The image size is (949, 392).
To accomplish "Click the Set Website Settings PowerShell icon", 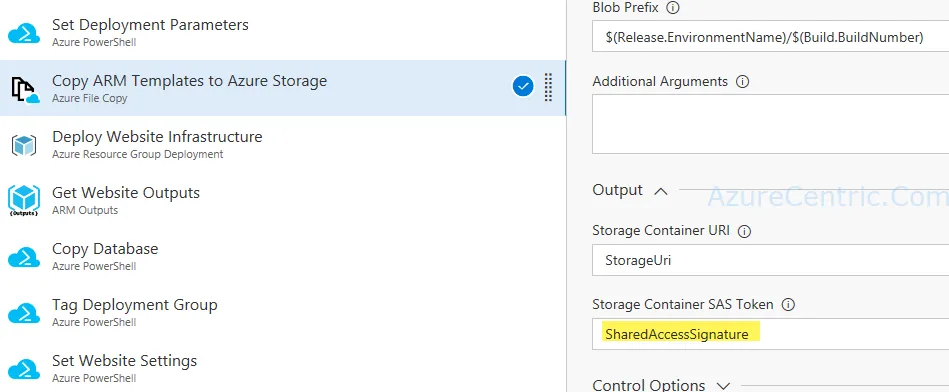I will (x=24, y=368).
